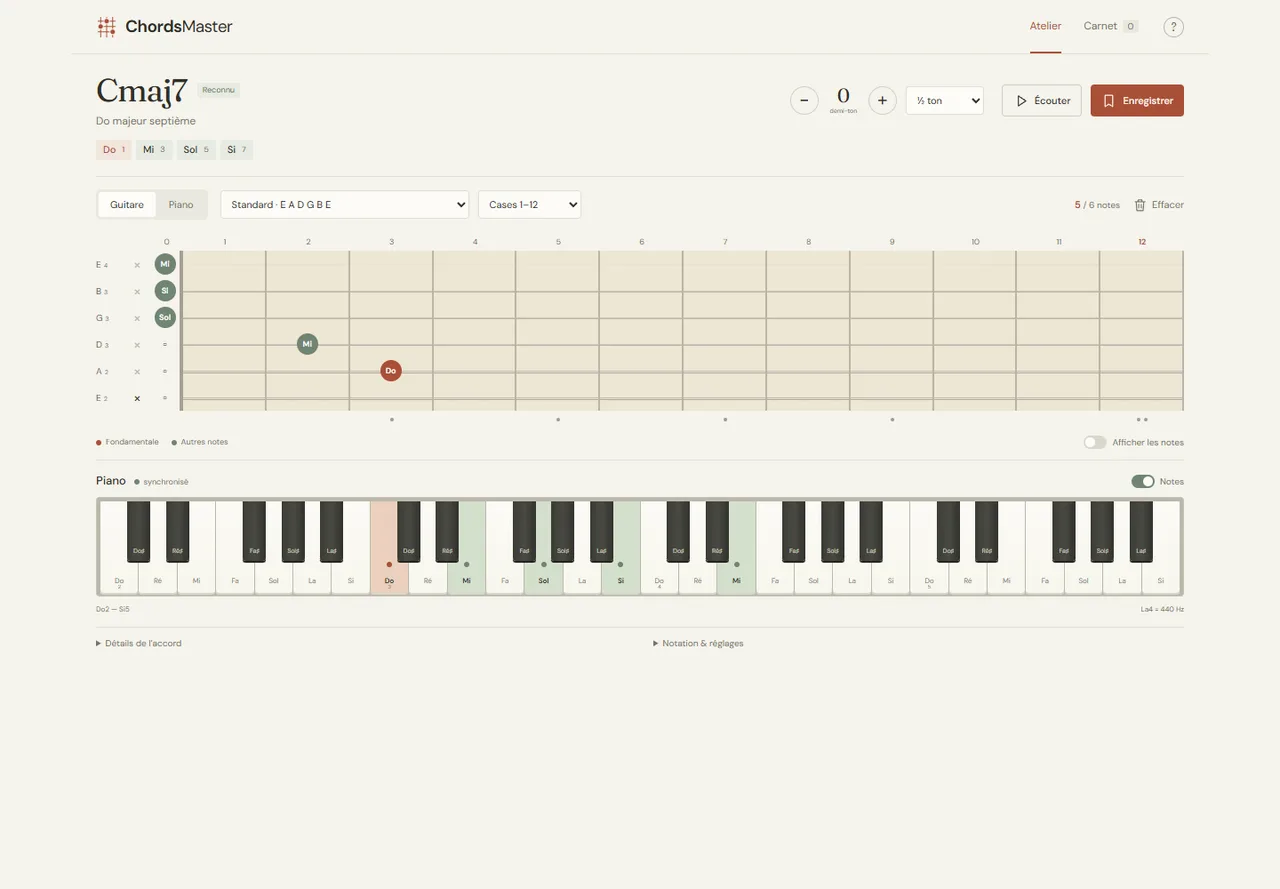This screenshot has height=889, width=1280.
Task: Click the Mi 3 note chip
Action: (x=154, y=150)
